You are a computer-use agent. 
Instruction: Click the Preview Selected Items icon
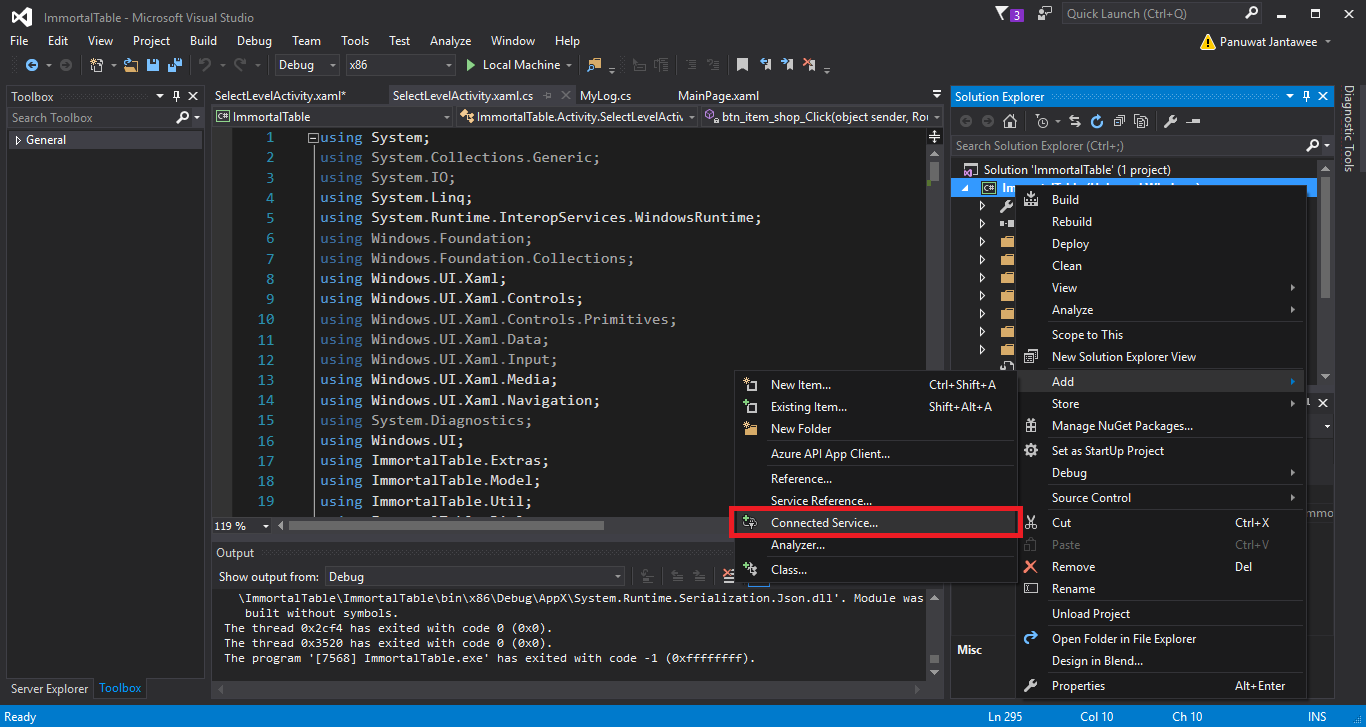tap(1192, 121)
